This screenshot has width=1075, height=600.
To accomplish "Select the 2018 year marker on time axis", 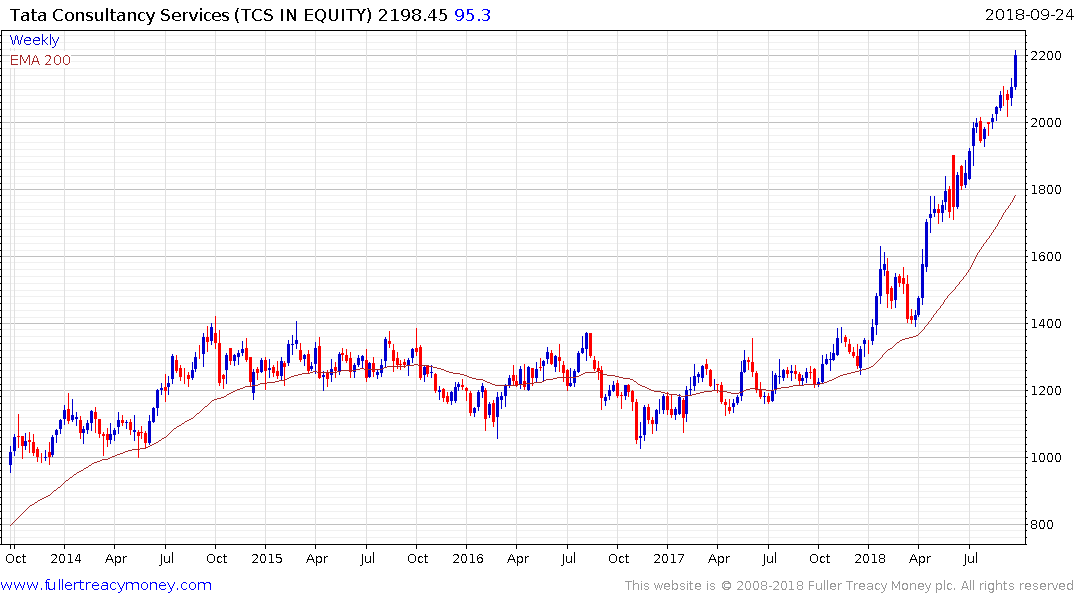I will click(x=870, y=559).
